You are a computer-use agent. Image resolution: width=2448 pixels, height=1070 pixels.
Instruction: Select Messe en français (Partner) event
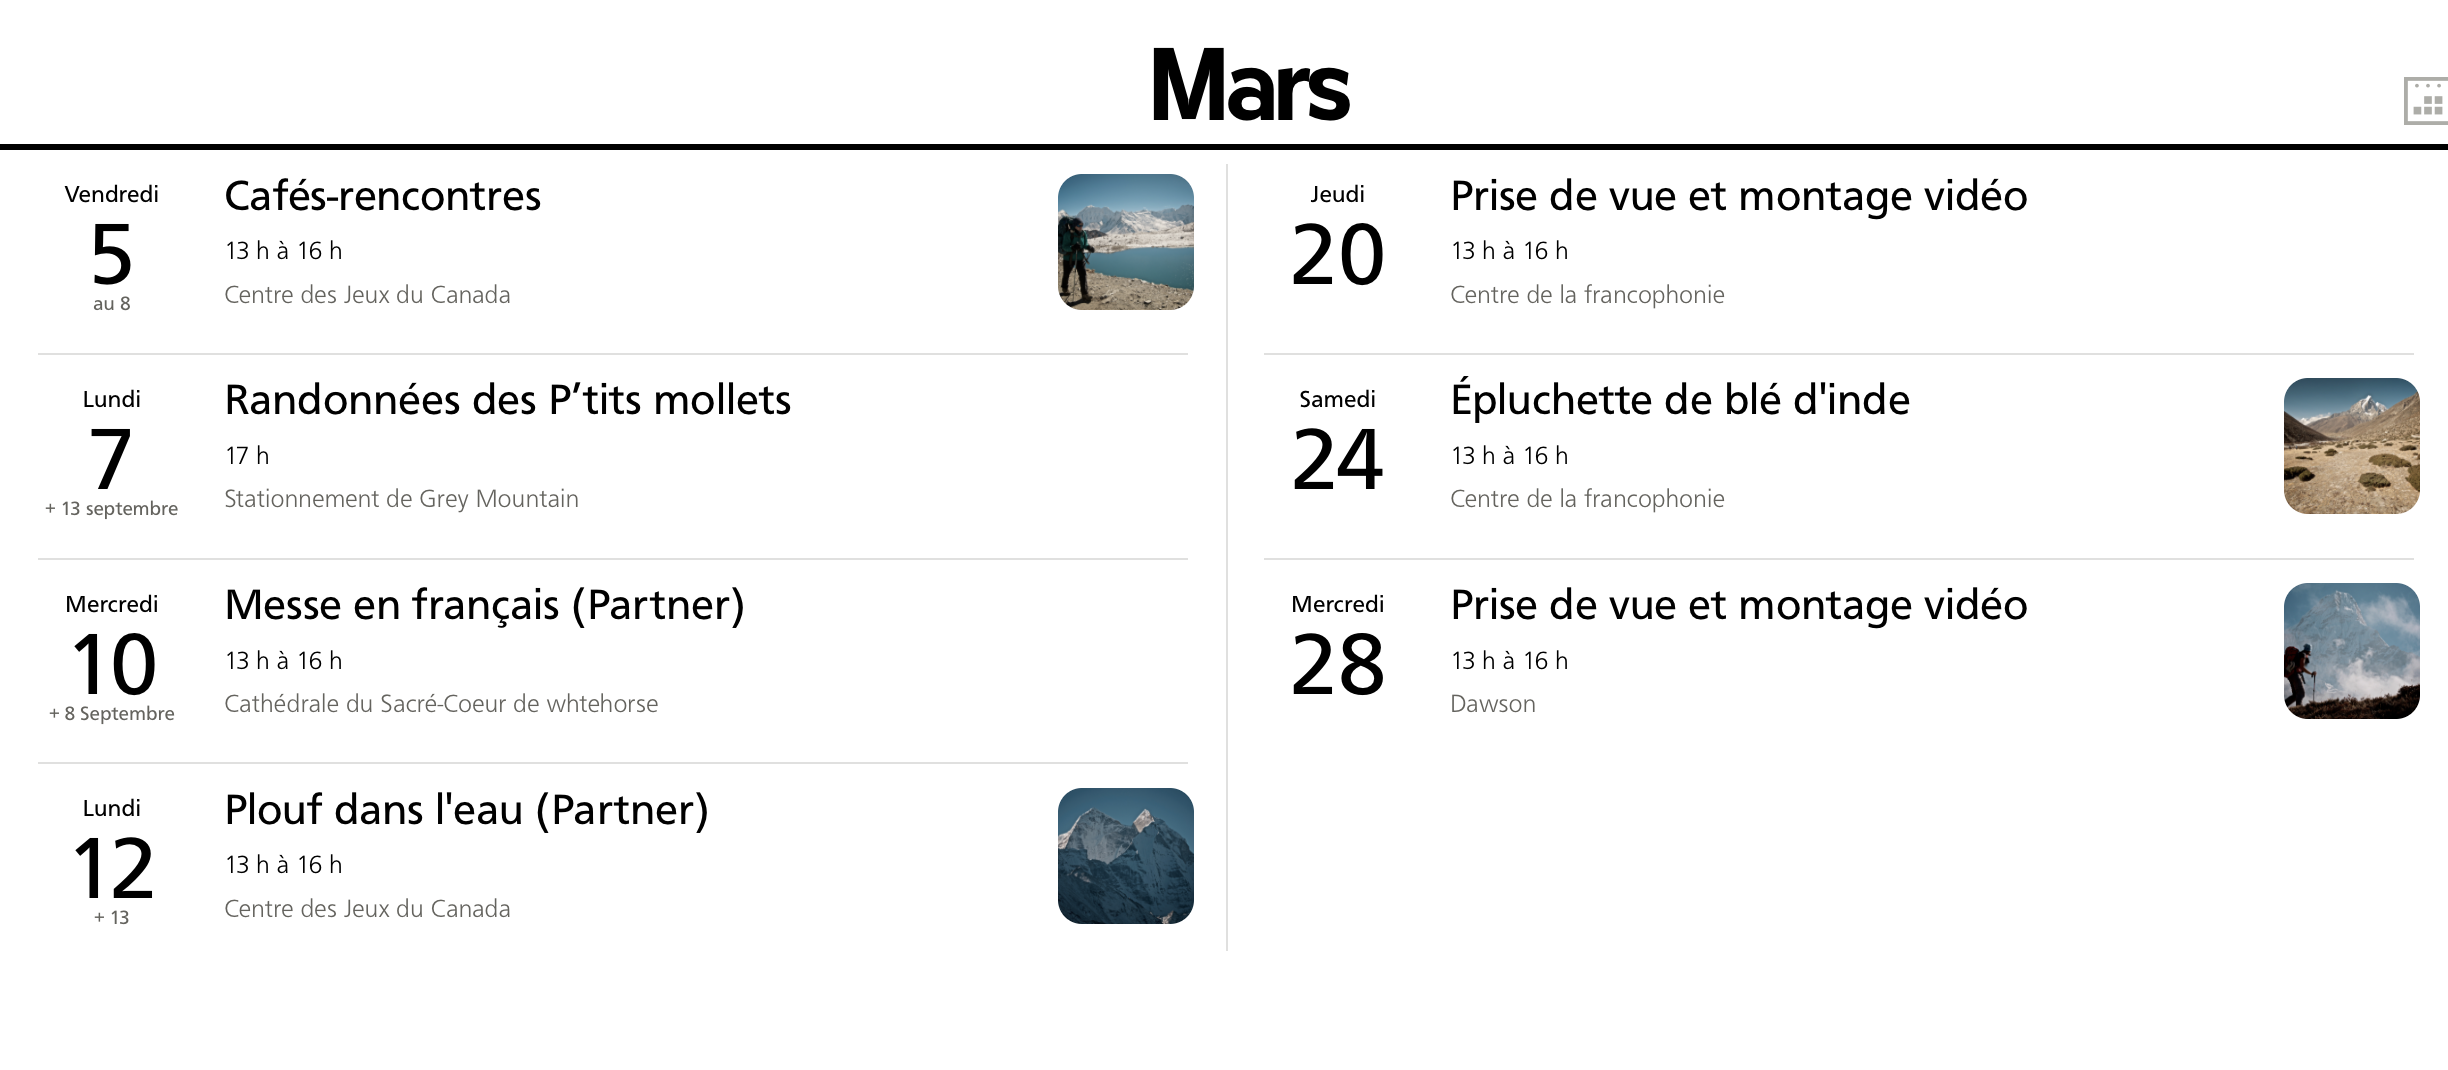coord(484,605)
